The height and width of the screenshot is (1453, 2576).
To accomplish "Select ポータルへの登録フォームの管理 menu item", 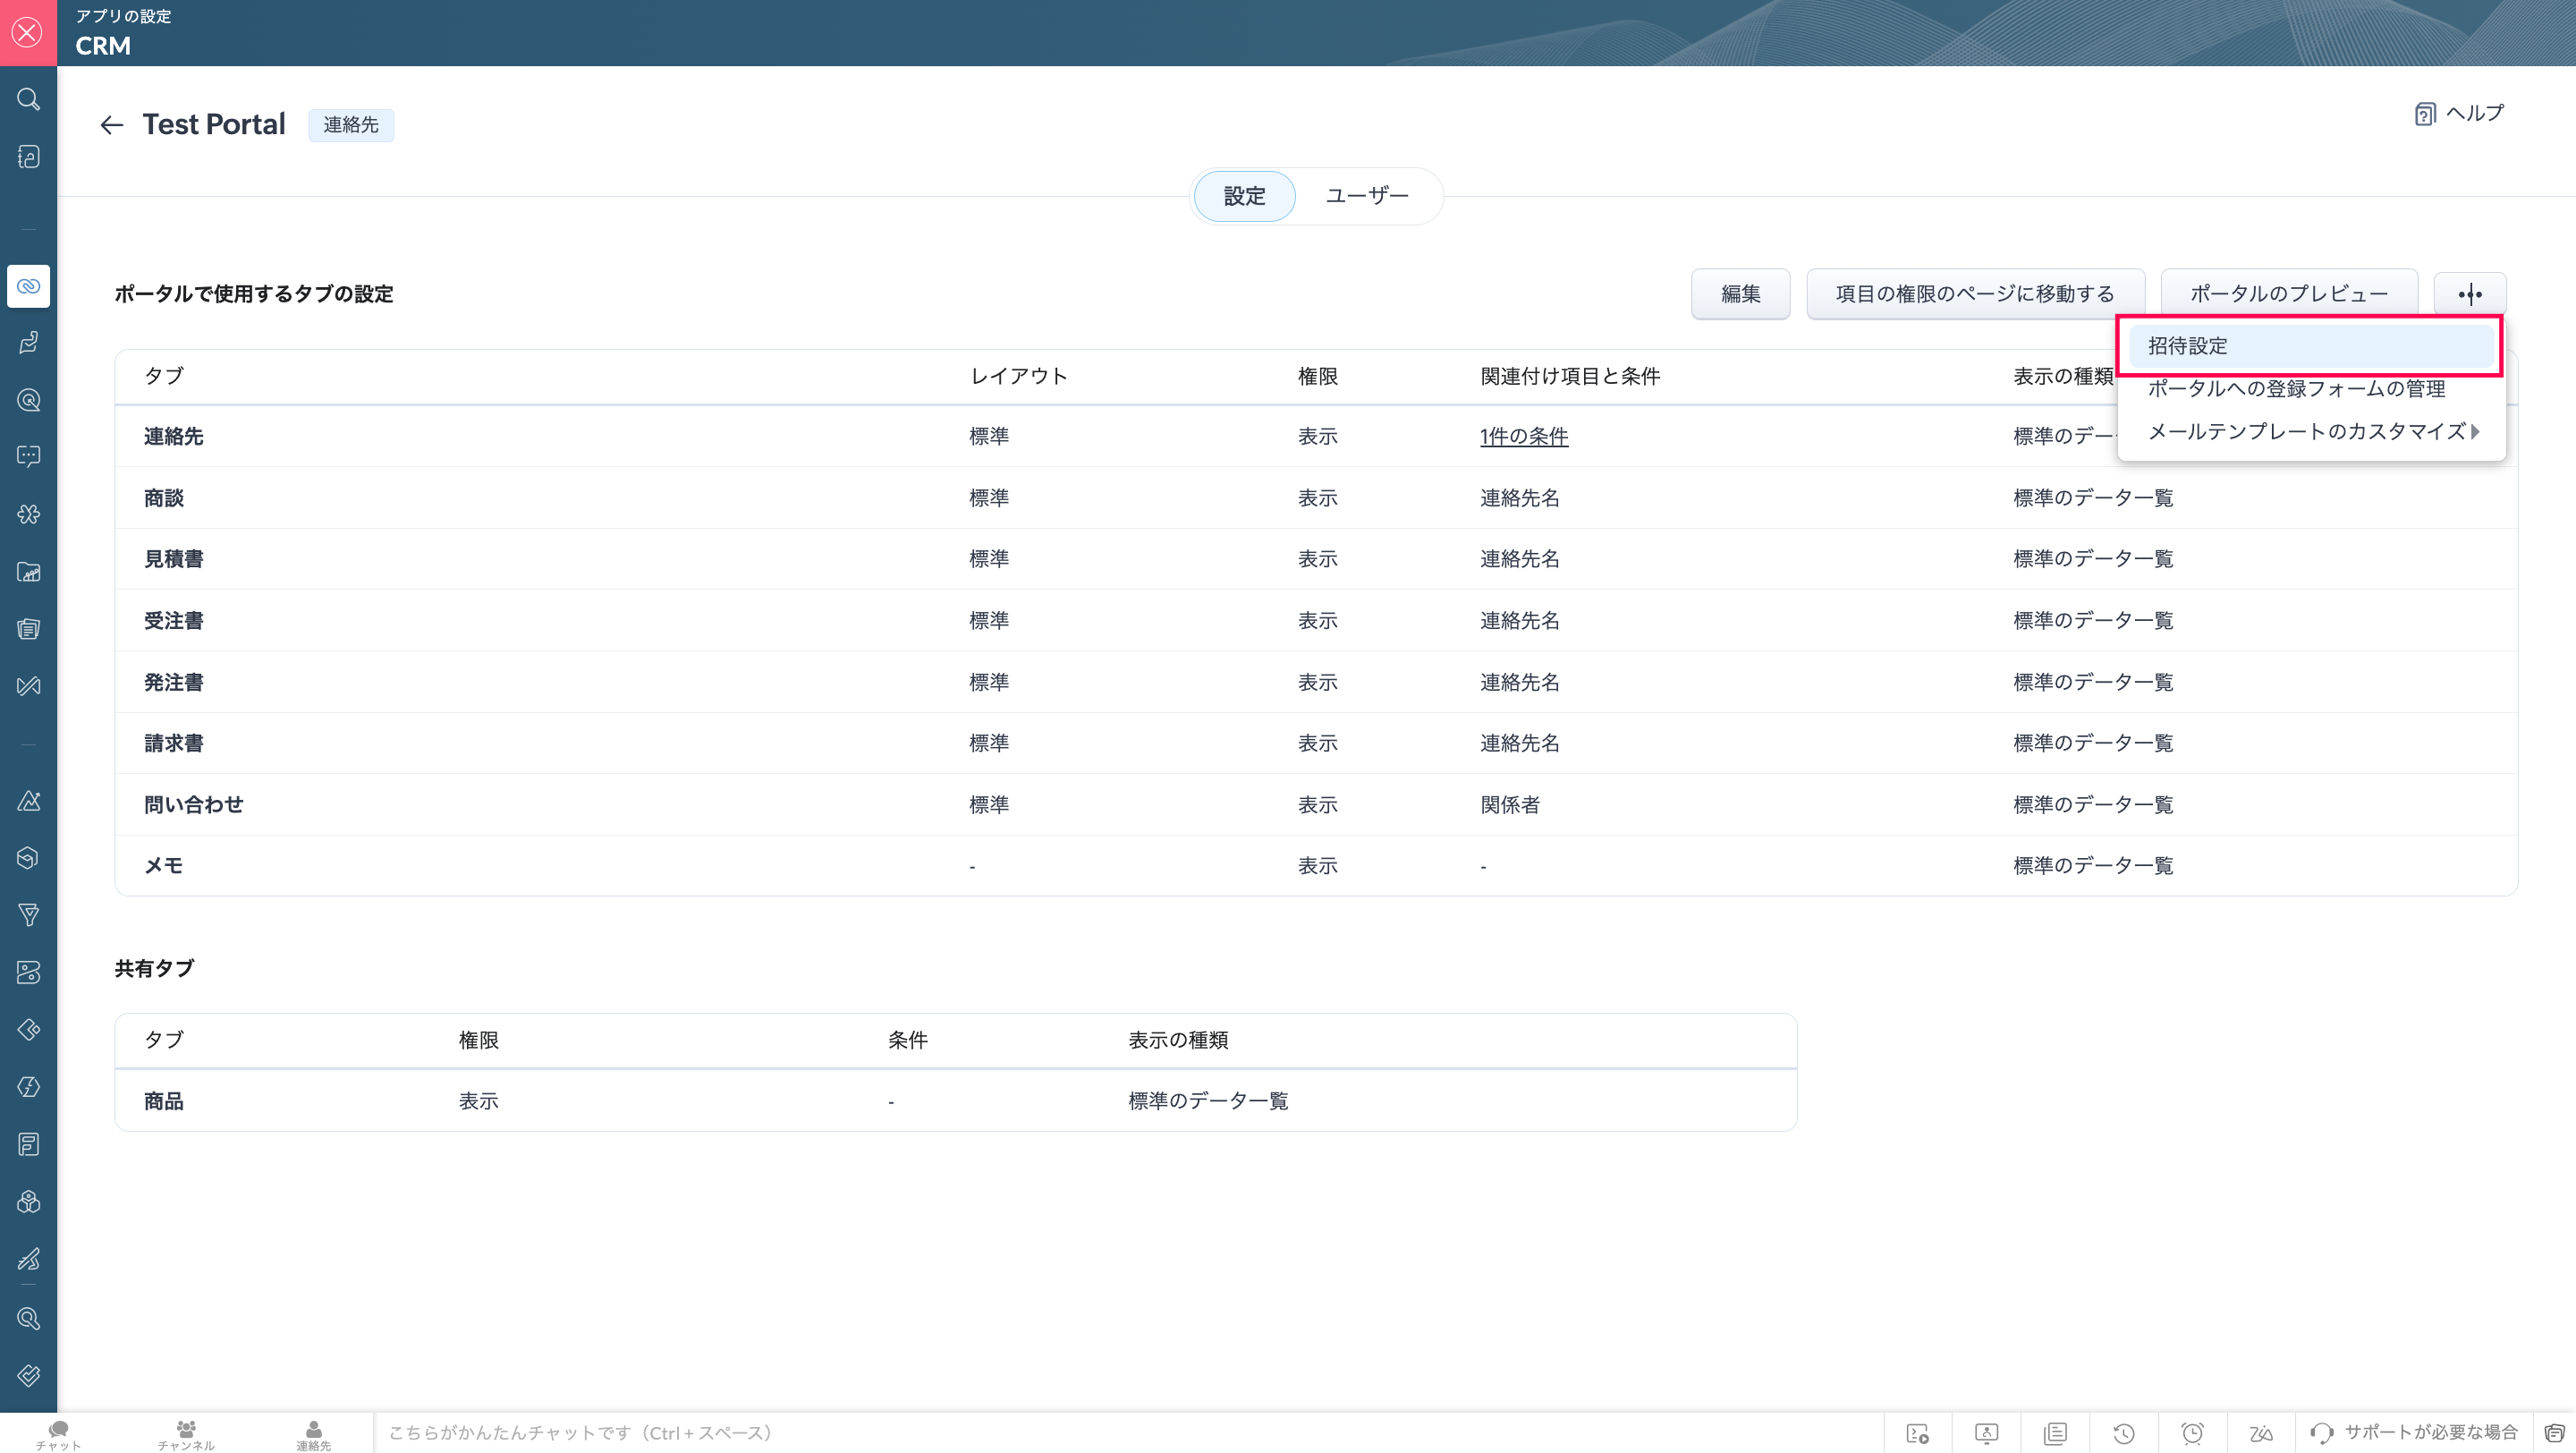I will [2296, 389].
